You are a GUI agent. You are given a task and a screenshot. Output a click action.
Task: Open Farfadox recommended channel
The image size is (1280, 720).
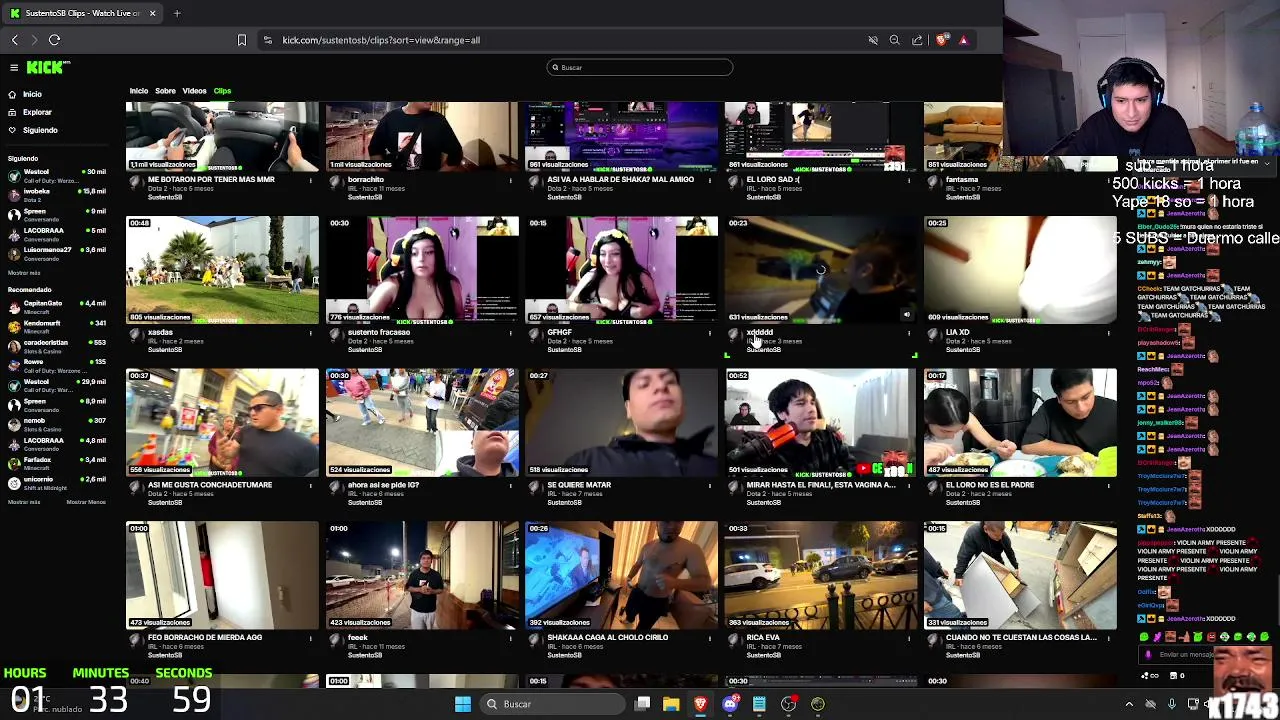[57, 463]
